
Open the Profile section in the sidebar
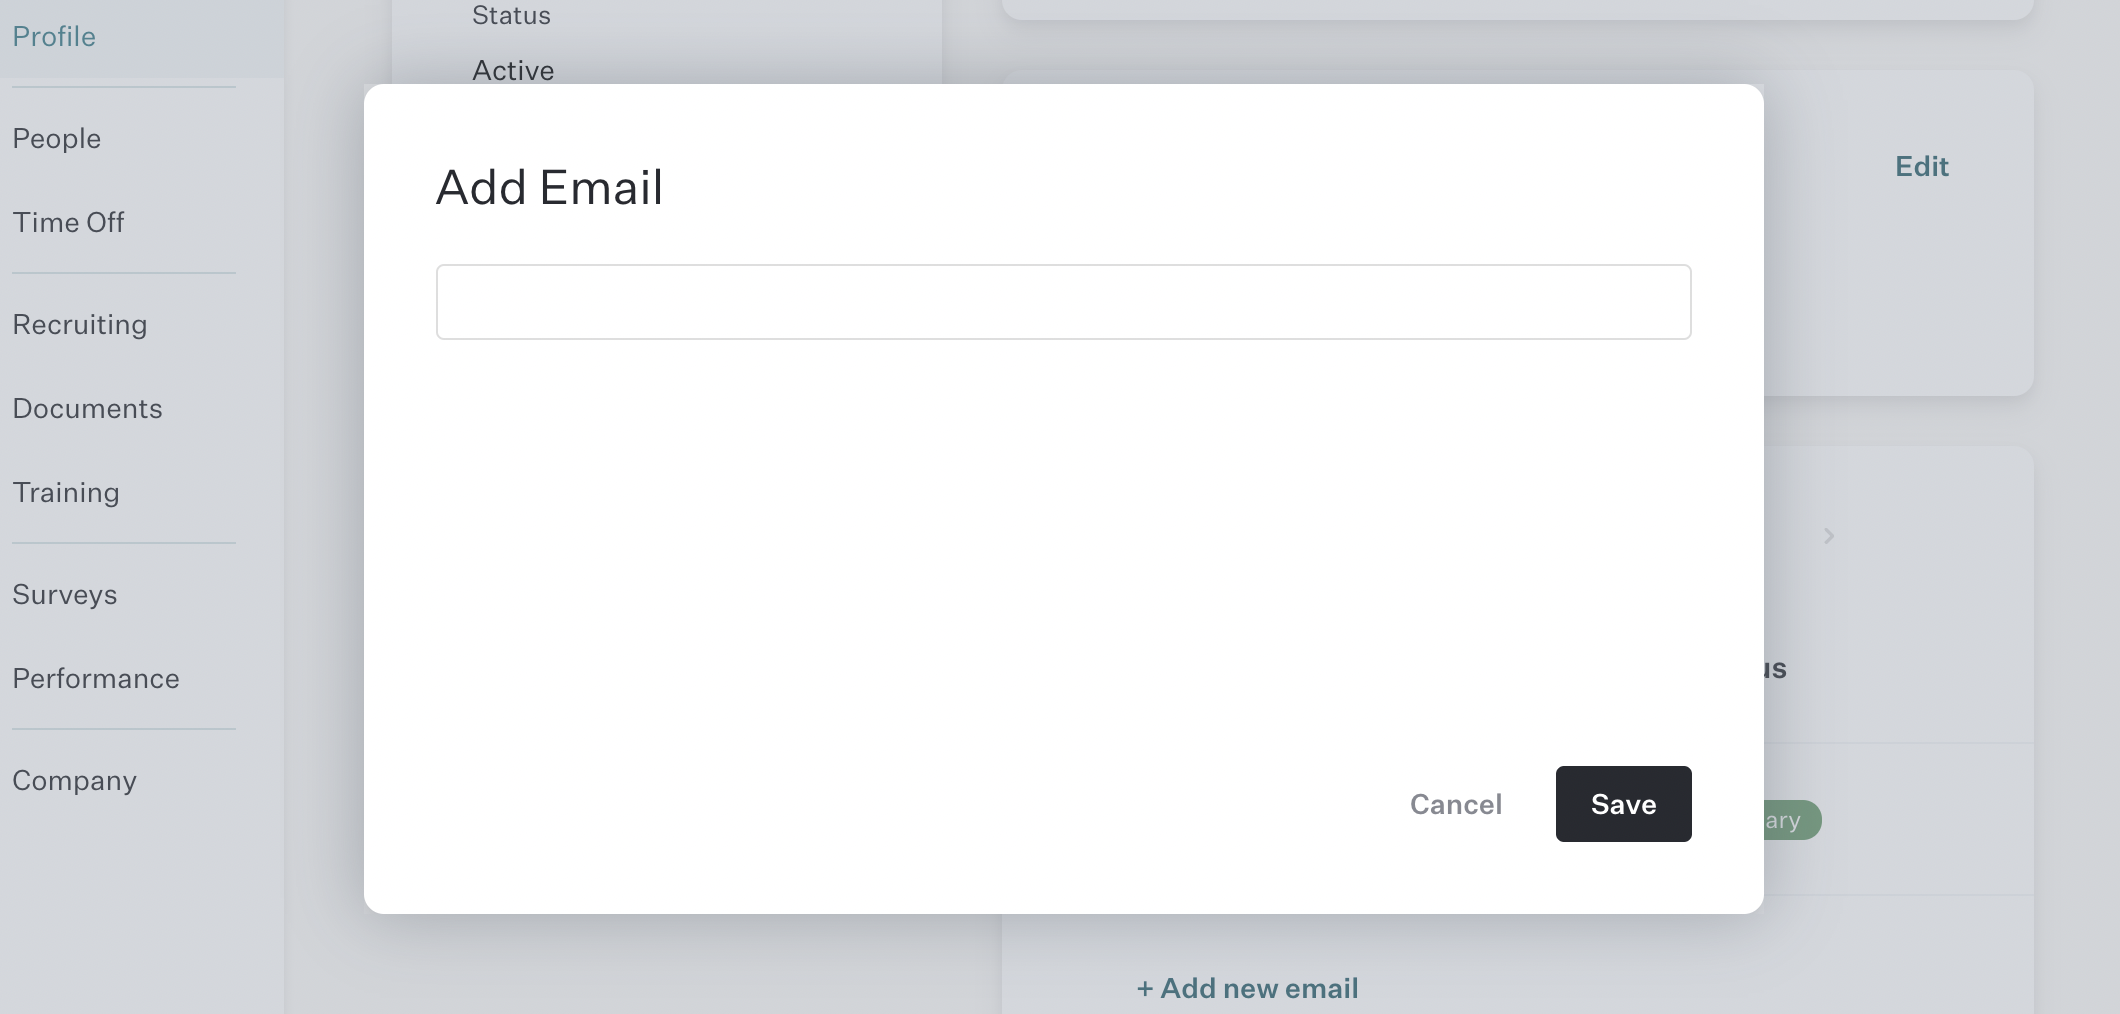(x=54, y=36)
